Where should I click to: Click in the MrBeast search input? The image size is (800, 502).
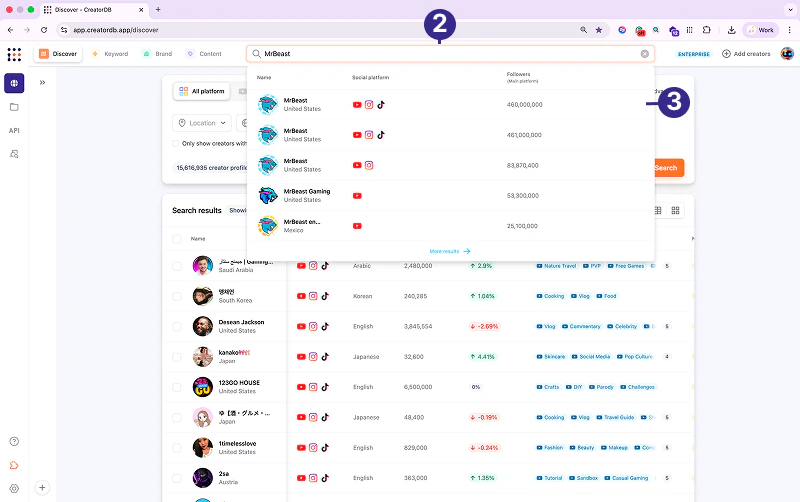pos(451,54)
